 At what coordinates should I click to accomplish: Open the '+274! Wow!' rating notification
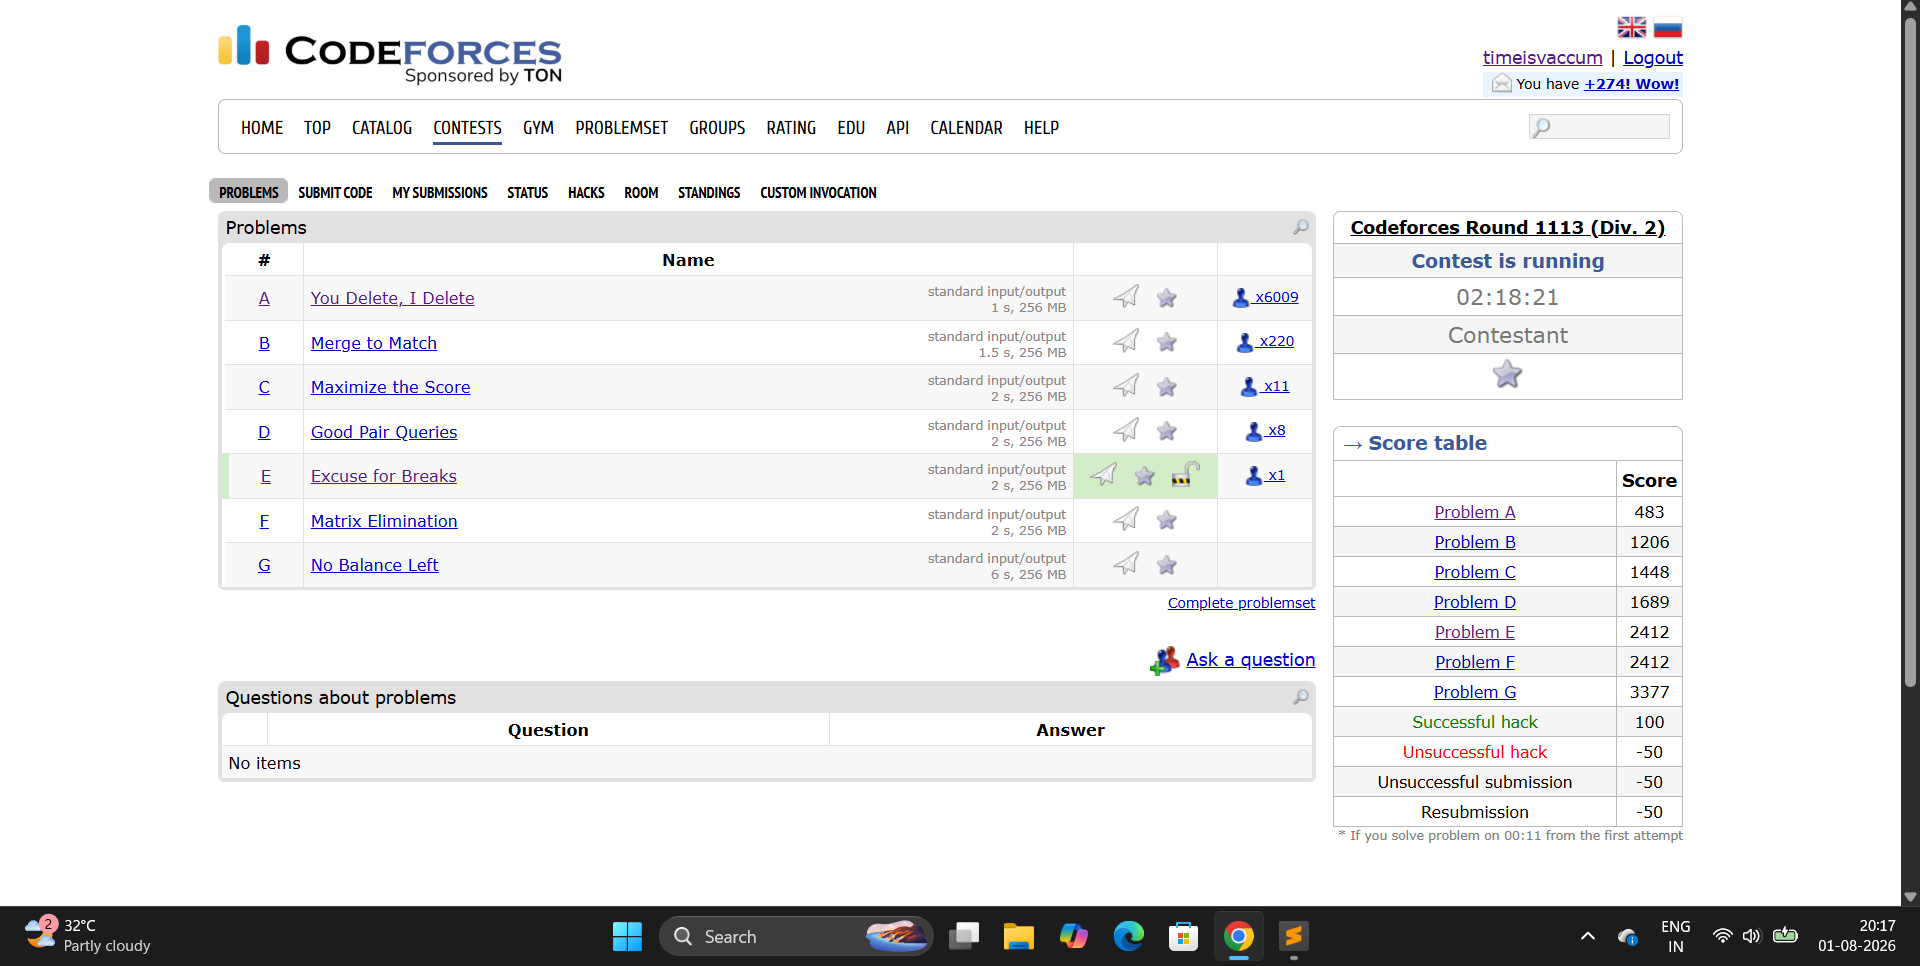pyautogui.click(x=1632, y=84)
